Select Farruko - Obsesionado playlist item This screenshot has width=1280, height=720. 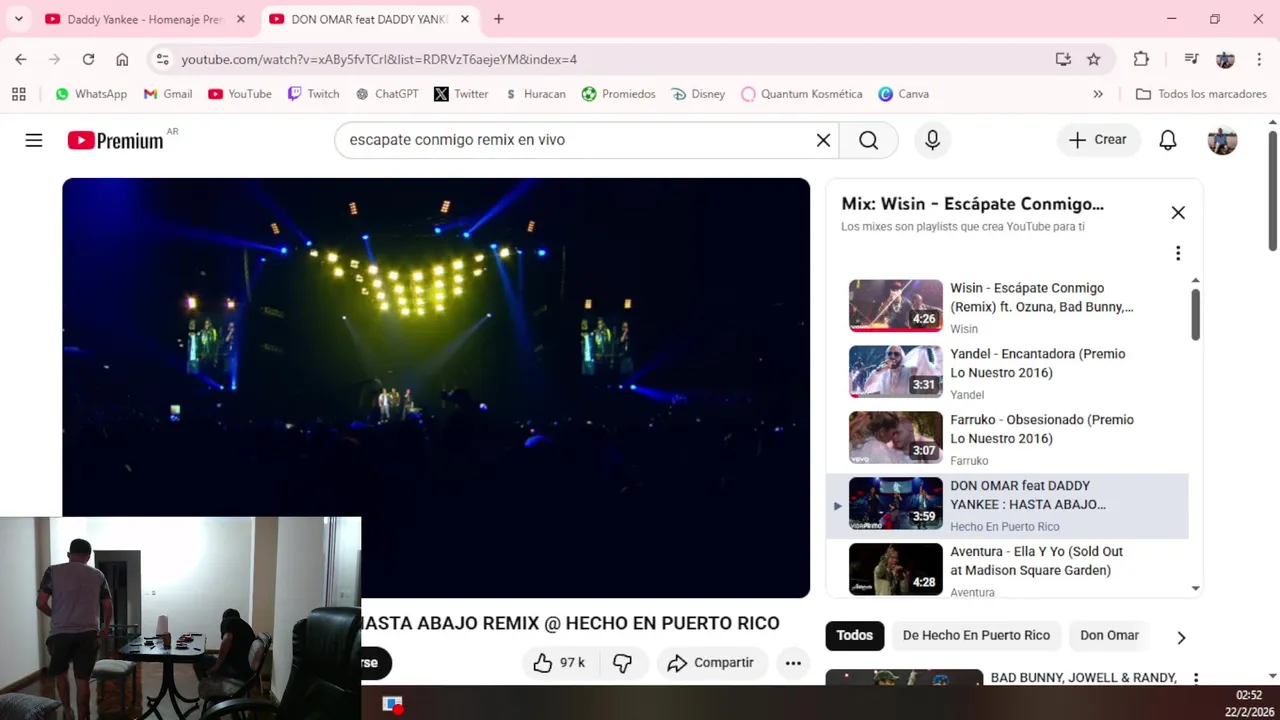[1007, 437]
